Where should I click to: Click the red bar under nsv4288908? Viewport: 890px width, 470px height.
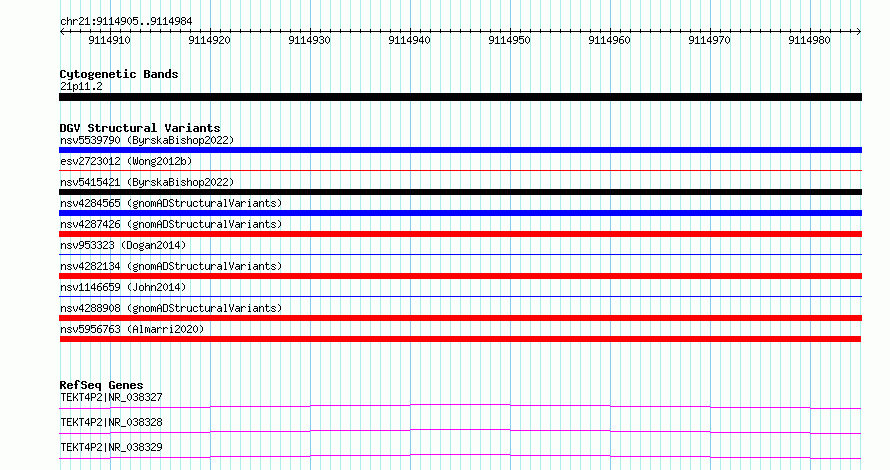[460, 318]
